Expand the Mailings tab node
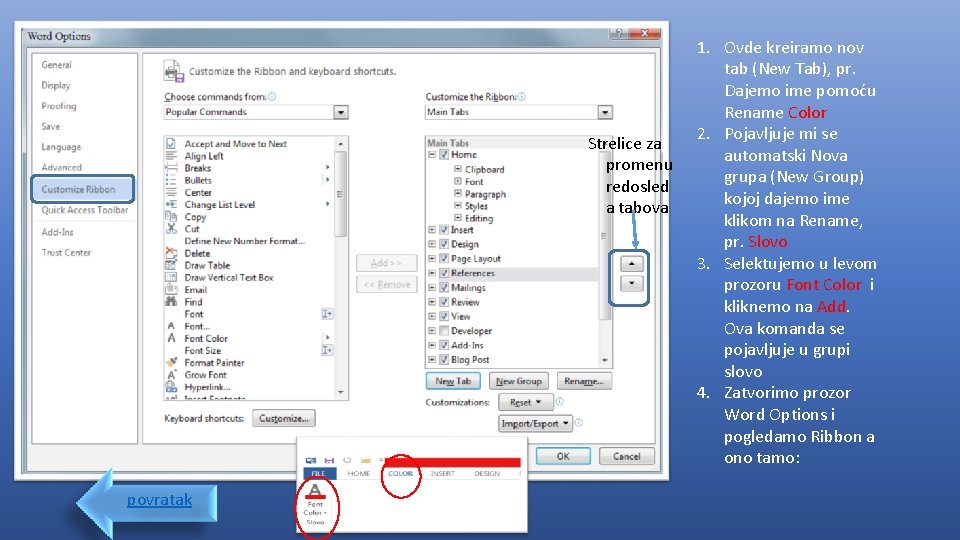The width and height of the screenshot is (960, 540). click(x=432, y=287)
